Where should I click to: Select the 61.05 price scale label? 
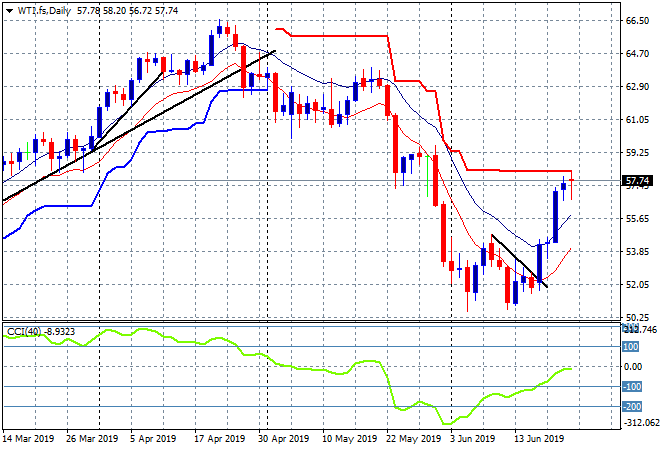tap(637, 120)
